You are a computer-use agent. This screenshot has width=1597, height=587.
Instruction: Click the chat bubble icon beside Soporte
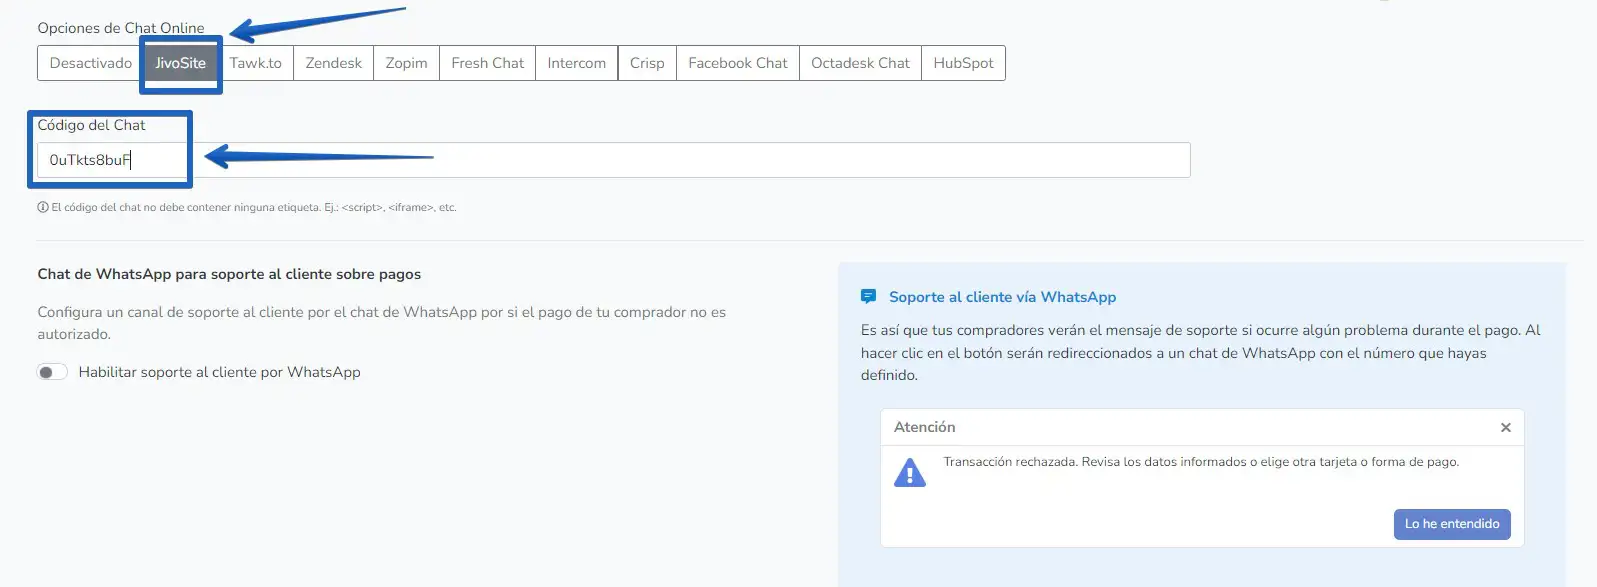pos(868,297)
